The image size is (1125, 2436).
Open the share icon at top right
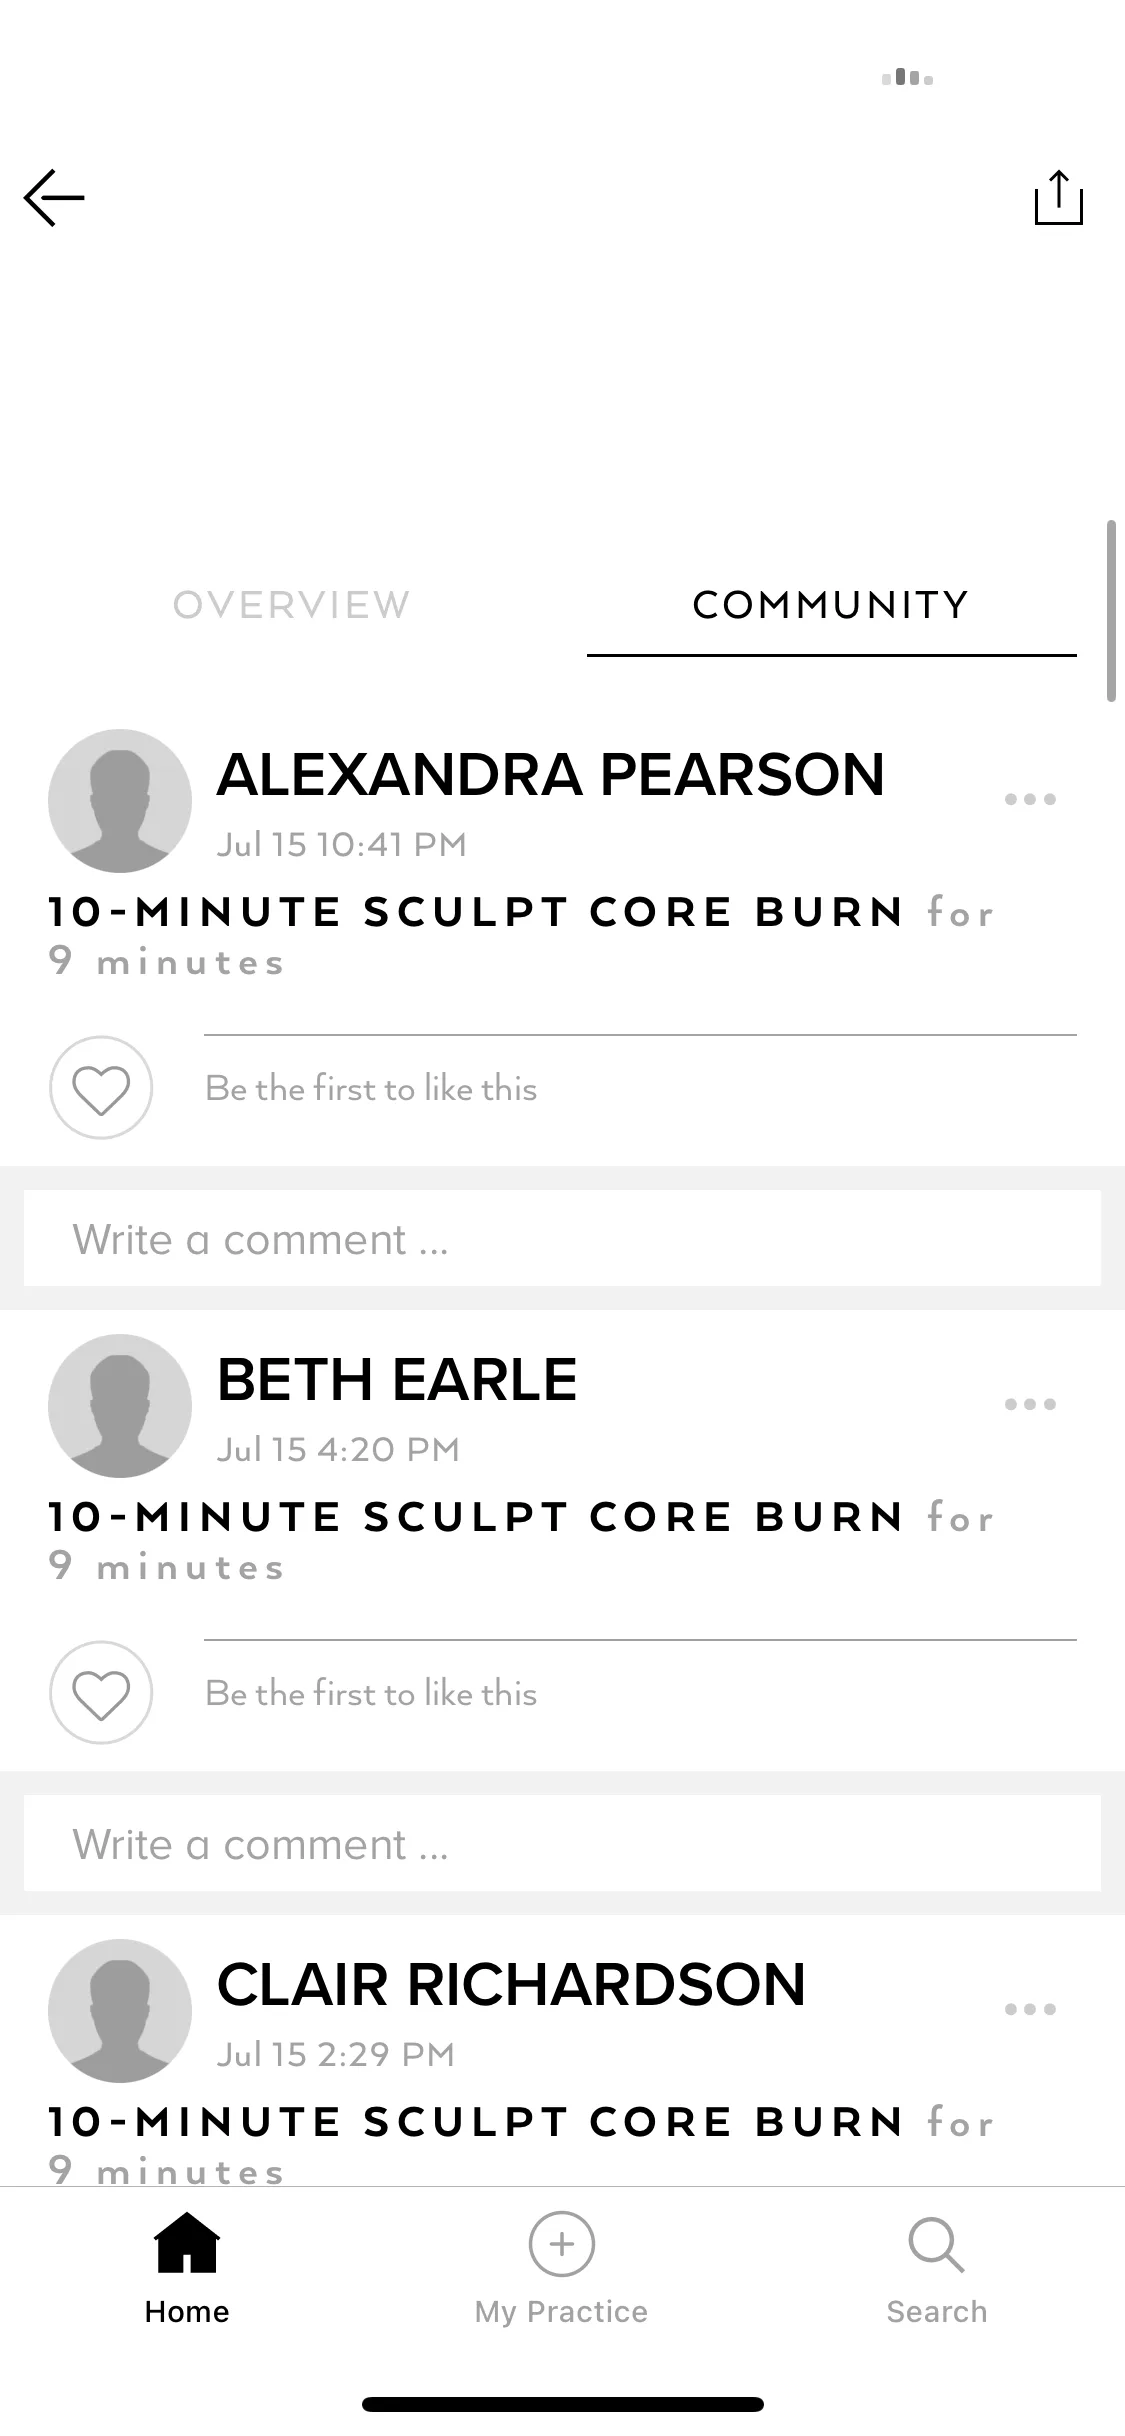click(1058, 197)
